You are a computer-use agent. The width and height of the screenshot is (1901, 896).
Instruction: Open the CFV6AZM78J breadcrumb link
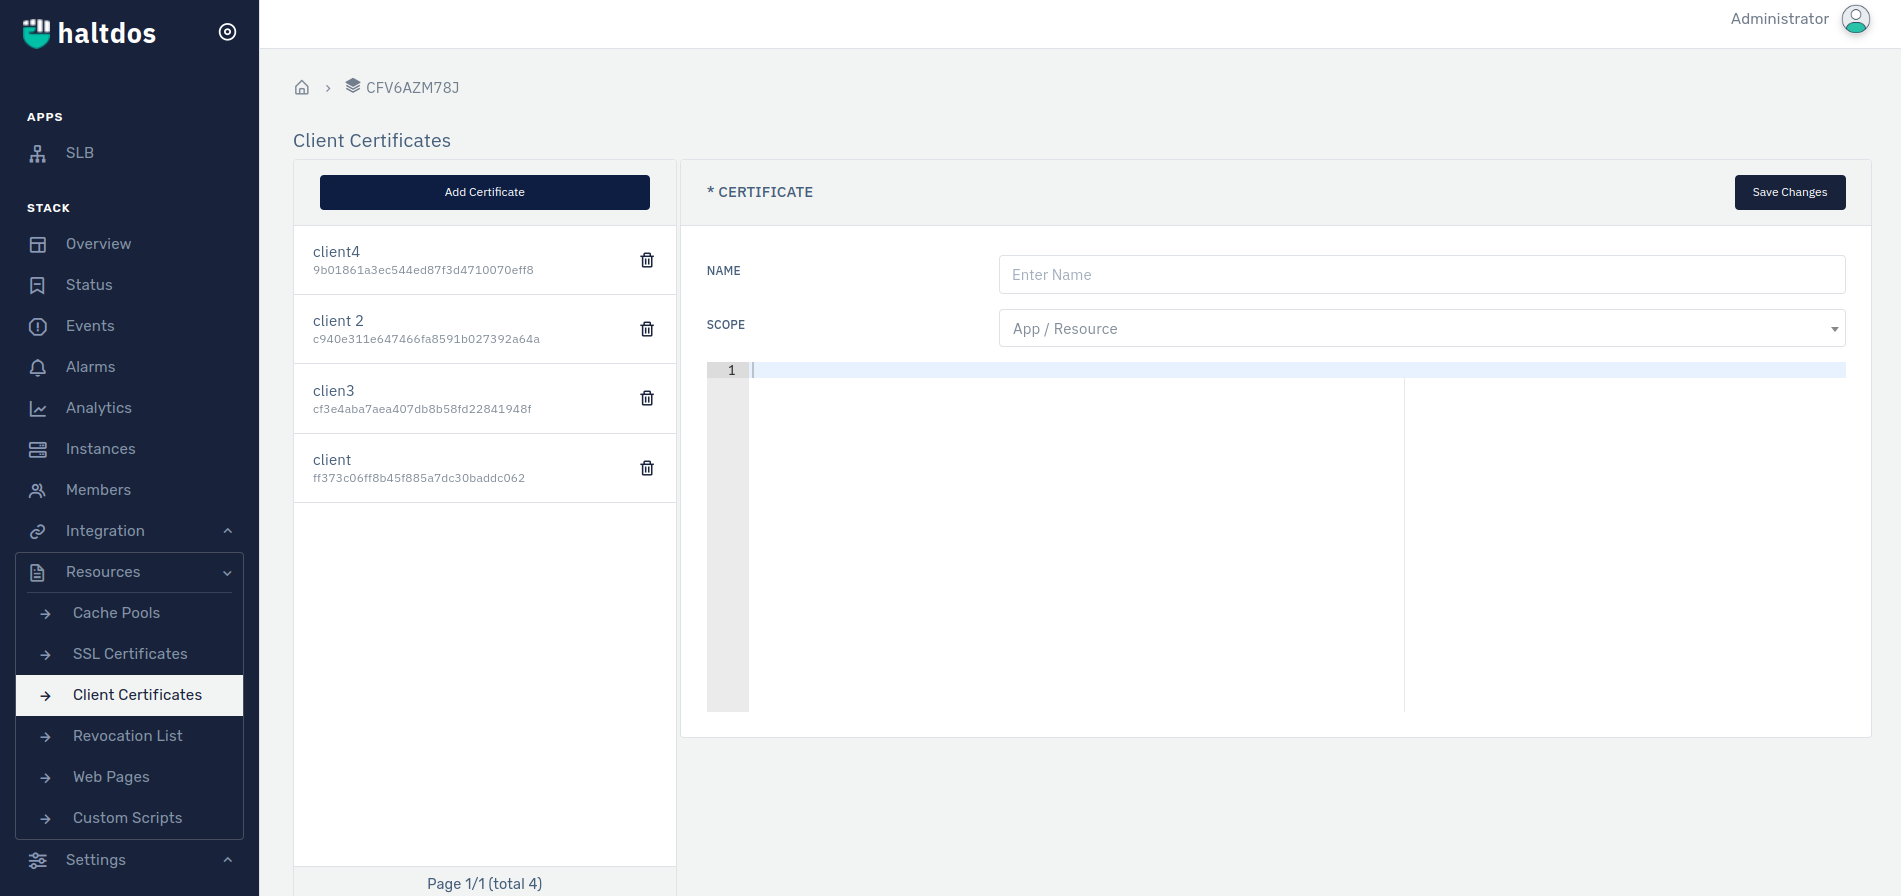pos(412,88)
